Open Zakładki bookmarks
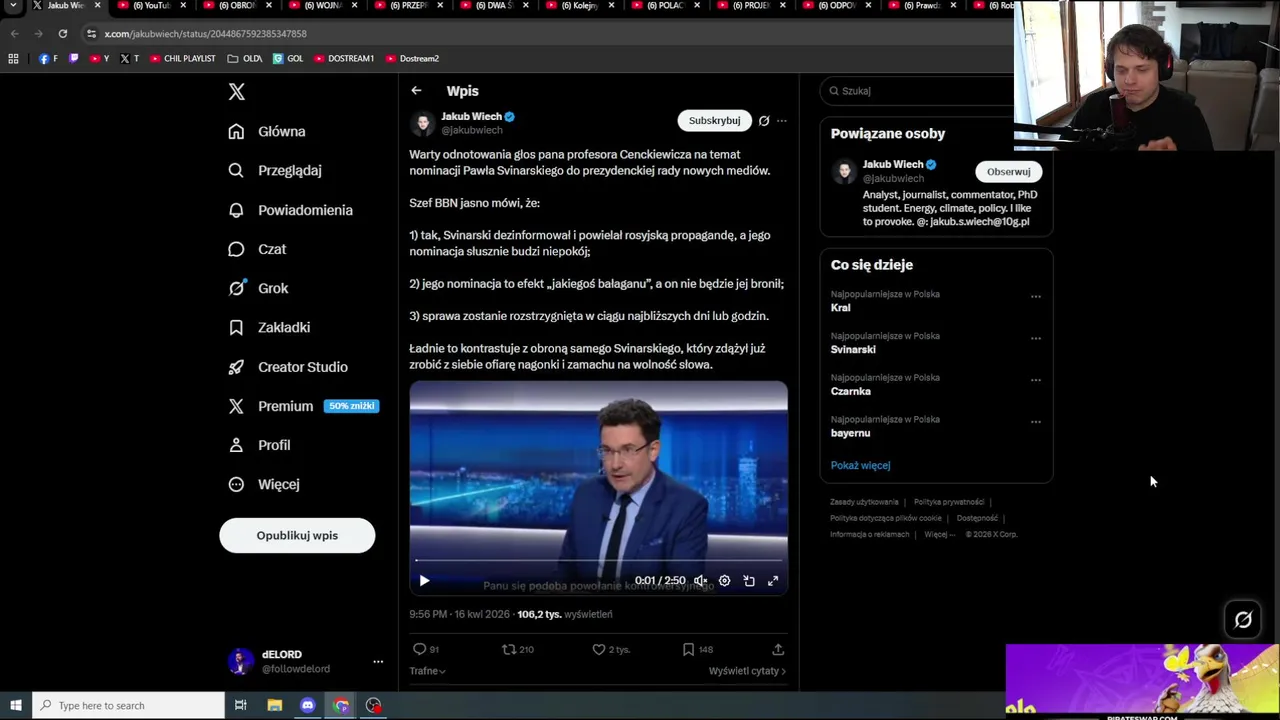 click(x=269, y=327)
